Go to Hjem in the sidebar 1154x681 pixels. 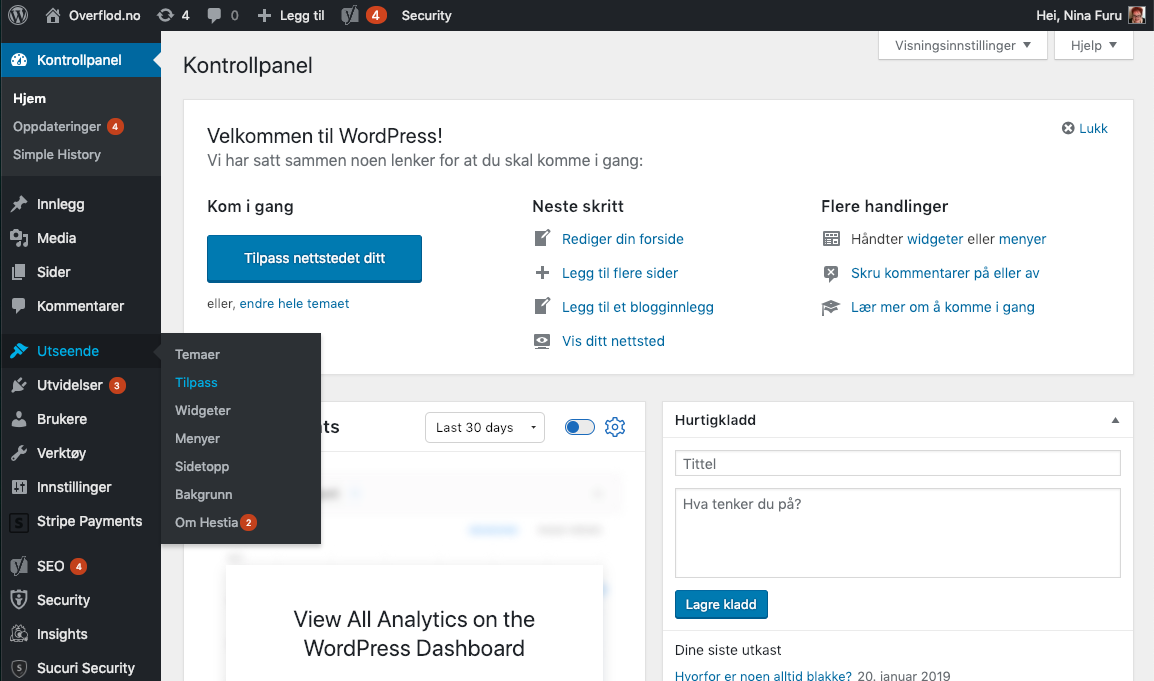pyautogui.click(x=29, y=99)
